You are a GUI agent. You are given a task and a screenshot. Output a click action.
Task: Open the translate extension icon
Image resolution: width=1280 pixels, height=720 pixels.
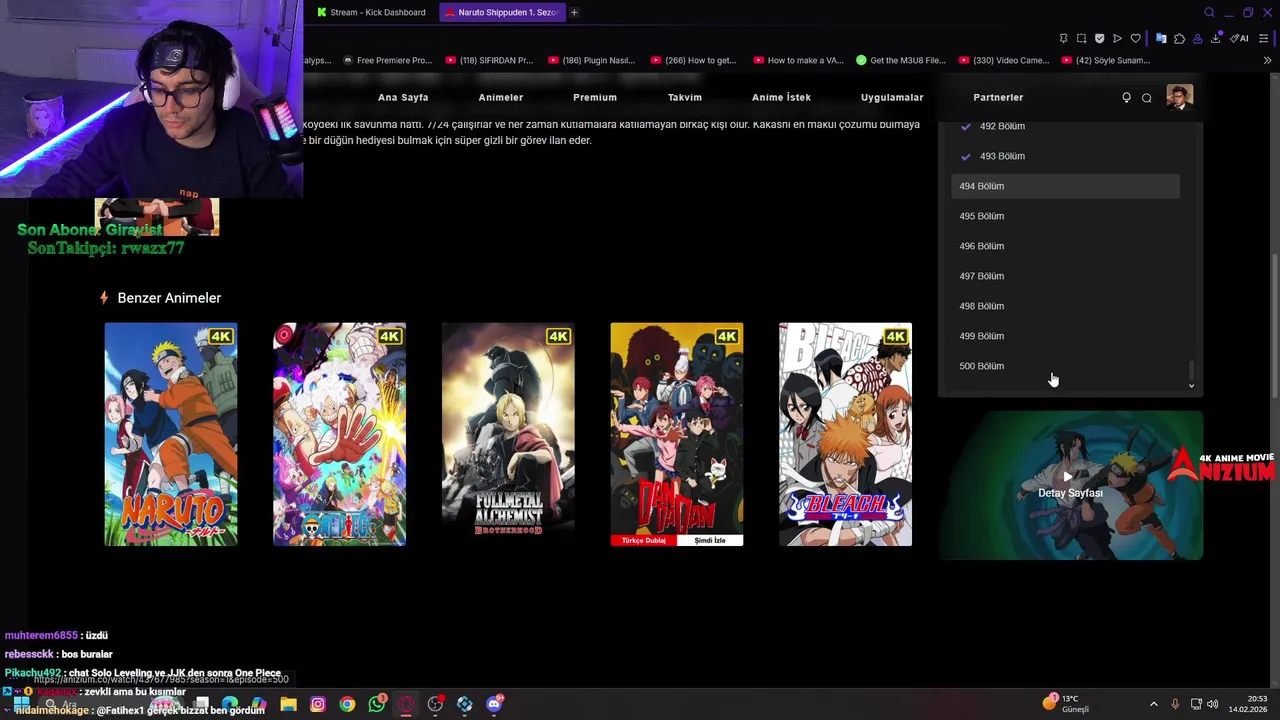(1161, 38)
